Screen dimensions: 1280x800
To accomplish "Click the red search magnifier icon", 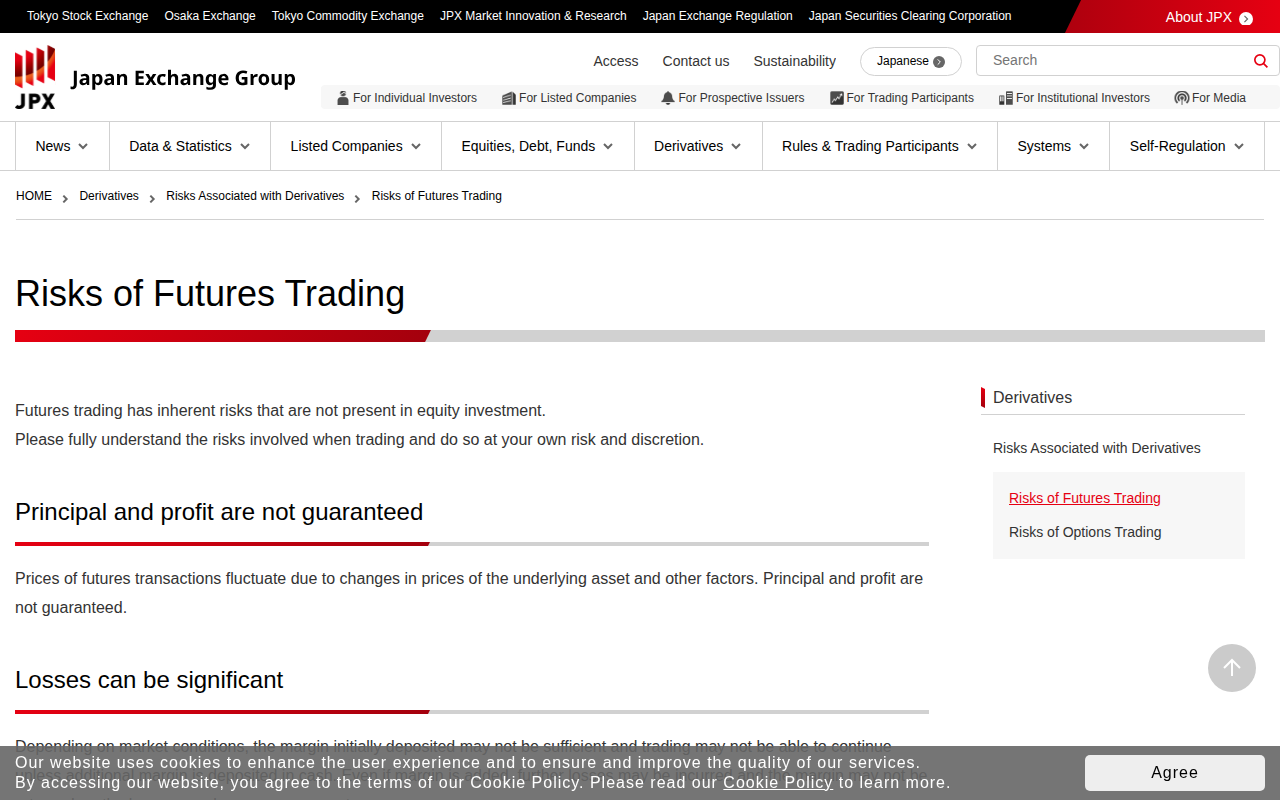I will (x=1261, y=61).
